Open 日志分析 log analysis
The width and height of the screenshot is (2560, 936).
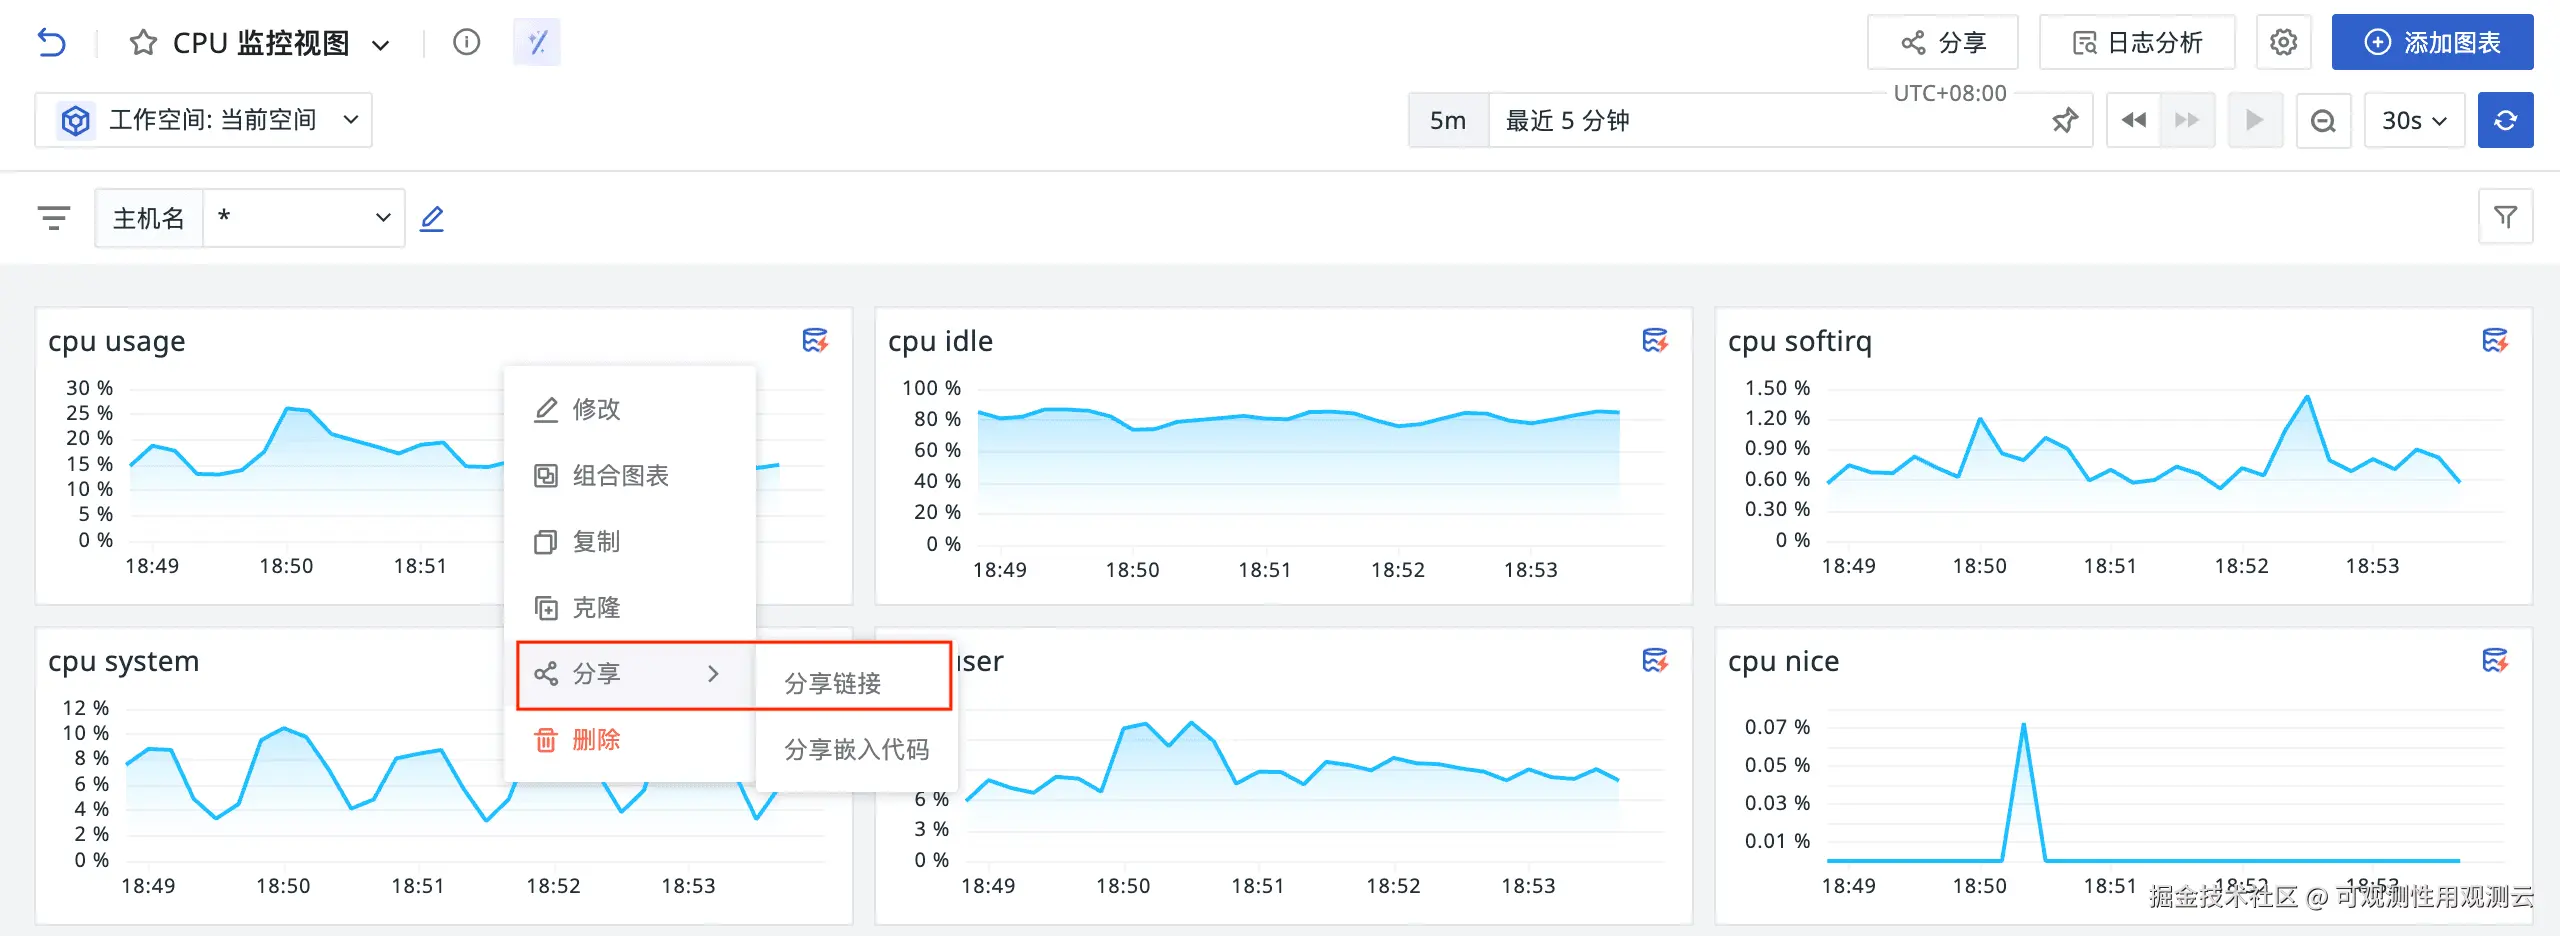point(2137,43)
